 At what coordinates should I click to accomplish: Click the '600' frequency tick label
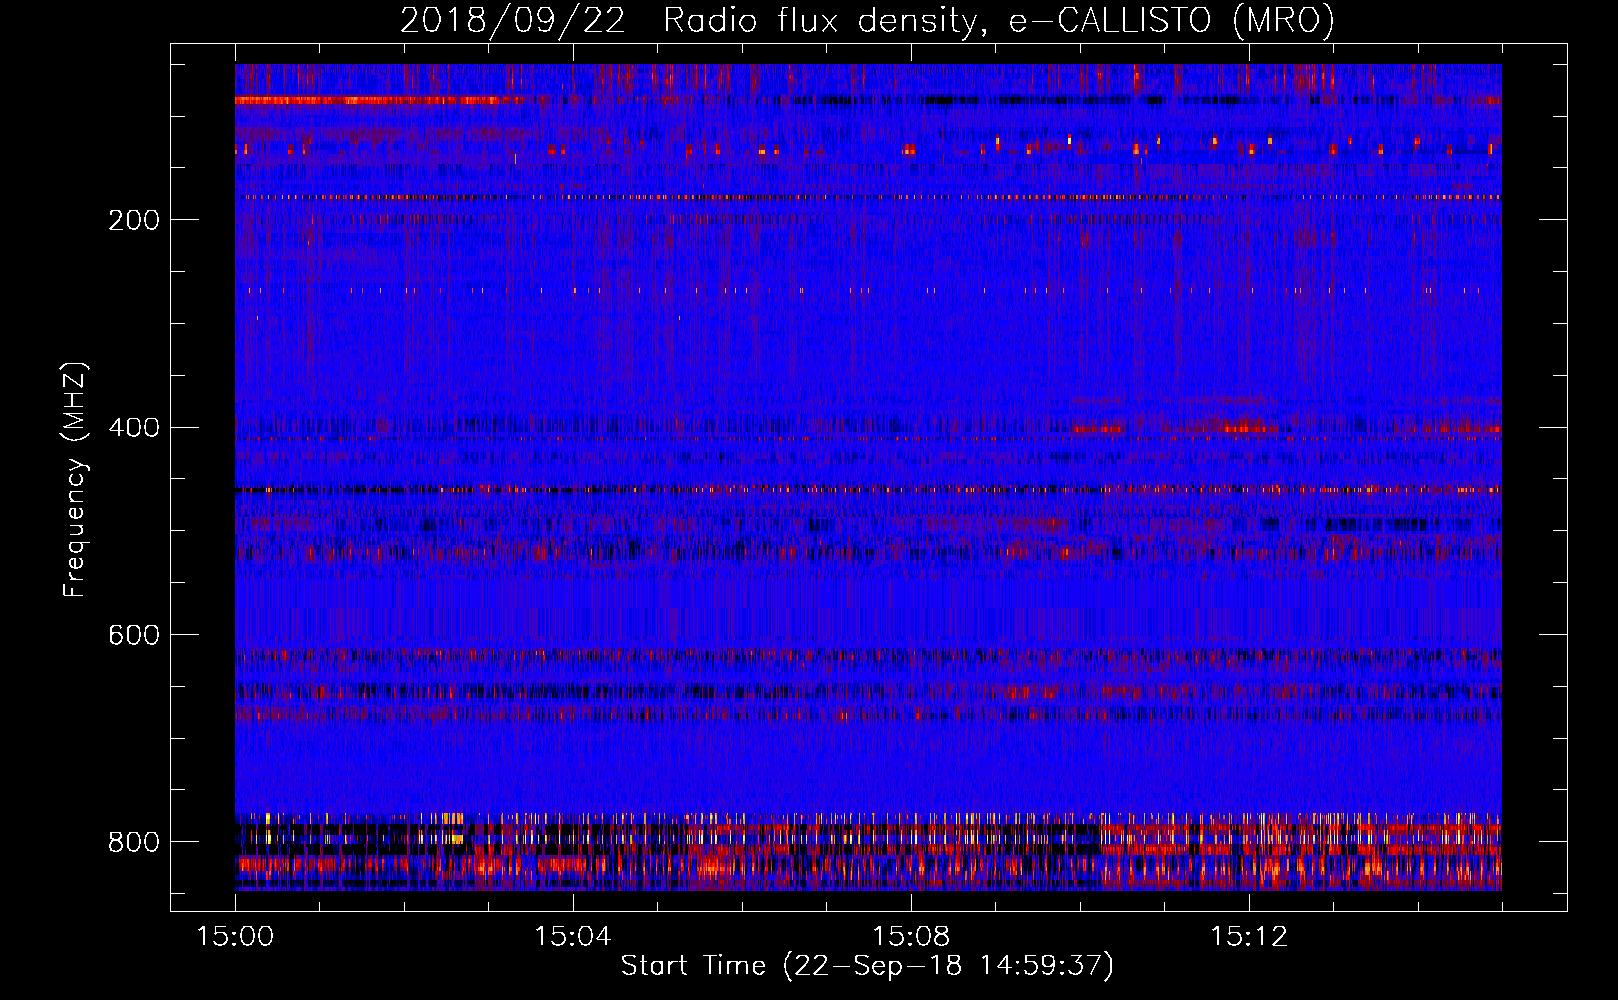coord(134,635)
